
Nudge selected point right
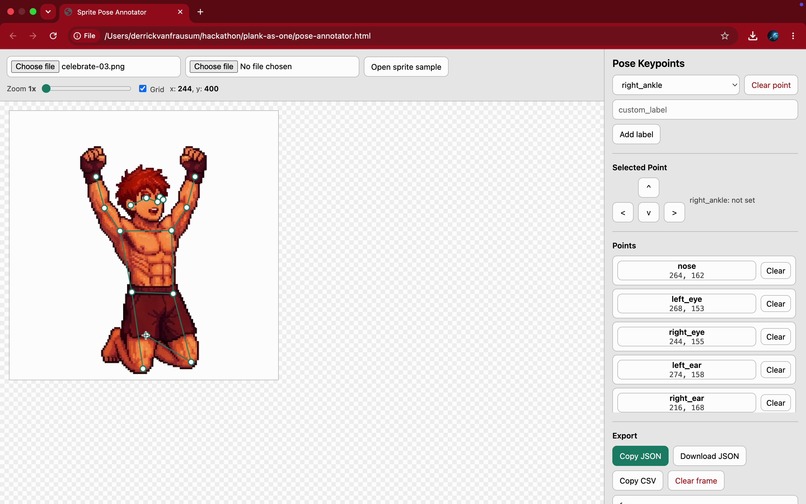674,212
